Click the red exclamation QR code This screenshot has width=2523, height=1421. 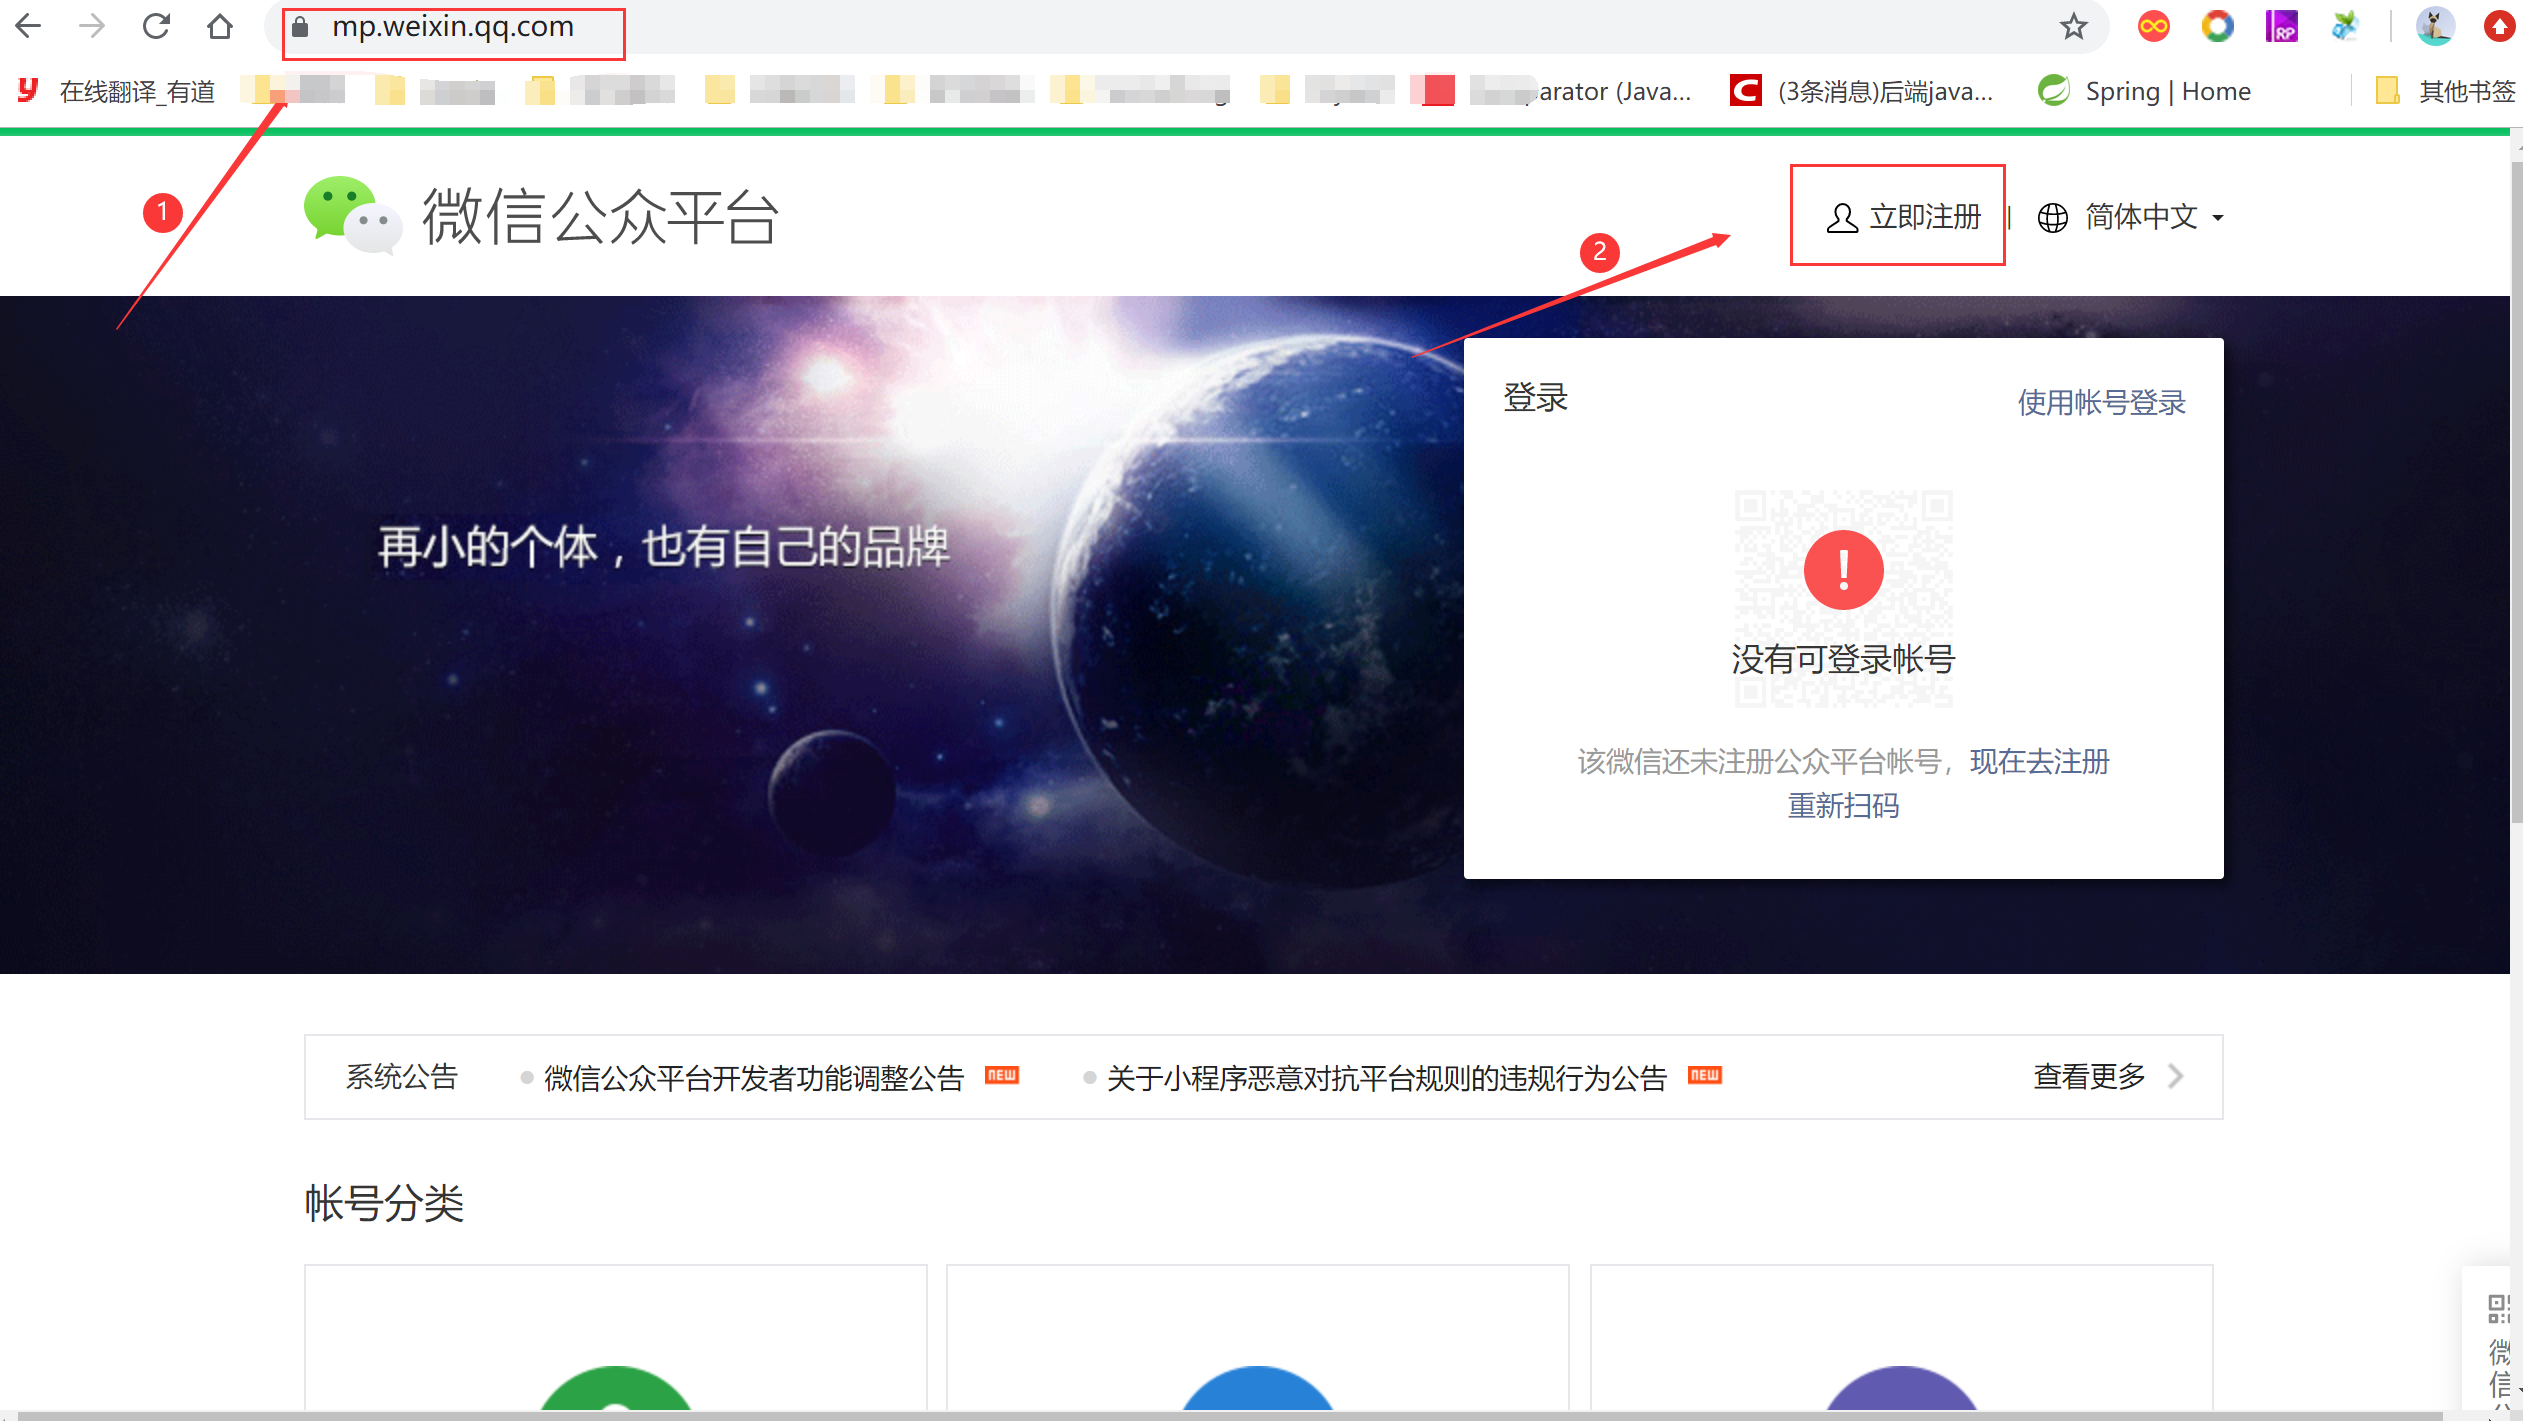tap(1843, 571)
